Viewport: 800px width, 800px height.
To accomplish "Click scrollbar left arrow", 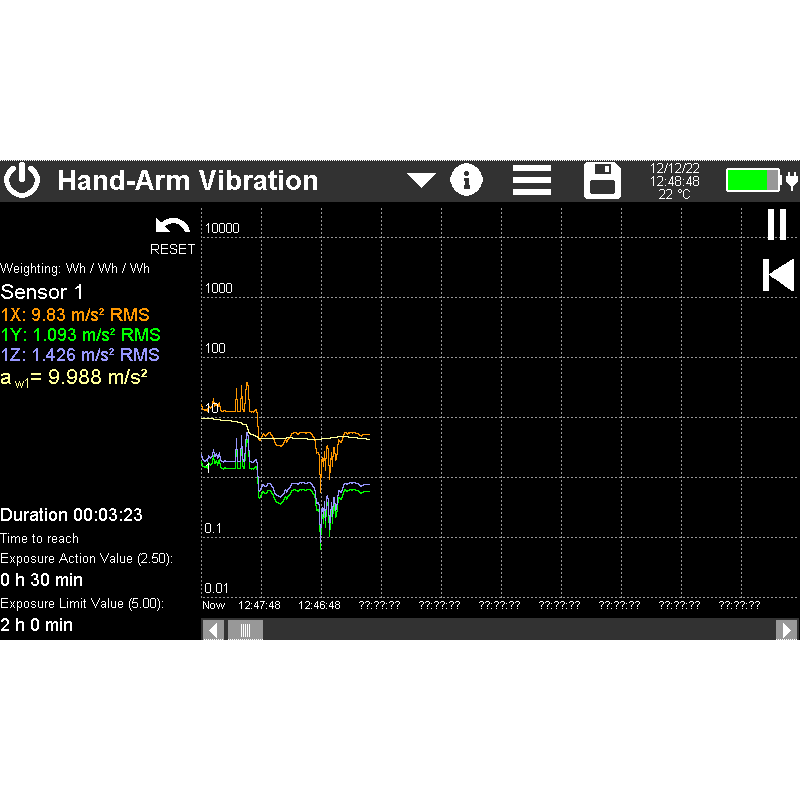I will click(213, 630).
